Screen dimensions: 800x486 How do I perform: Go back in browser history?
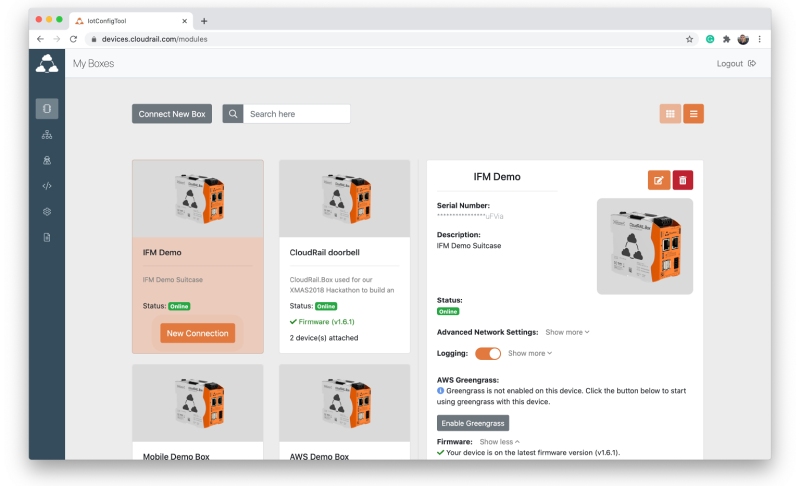click(x=40, y=39)
